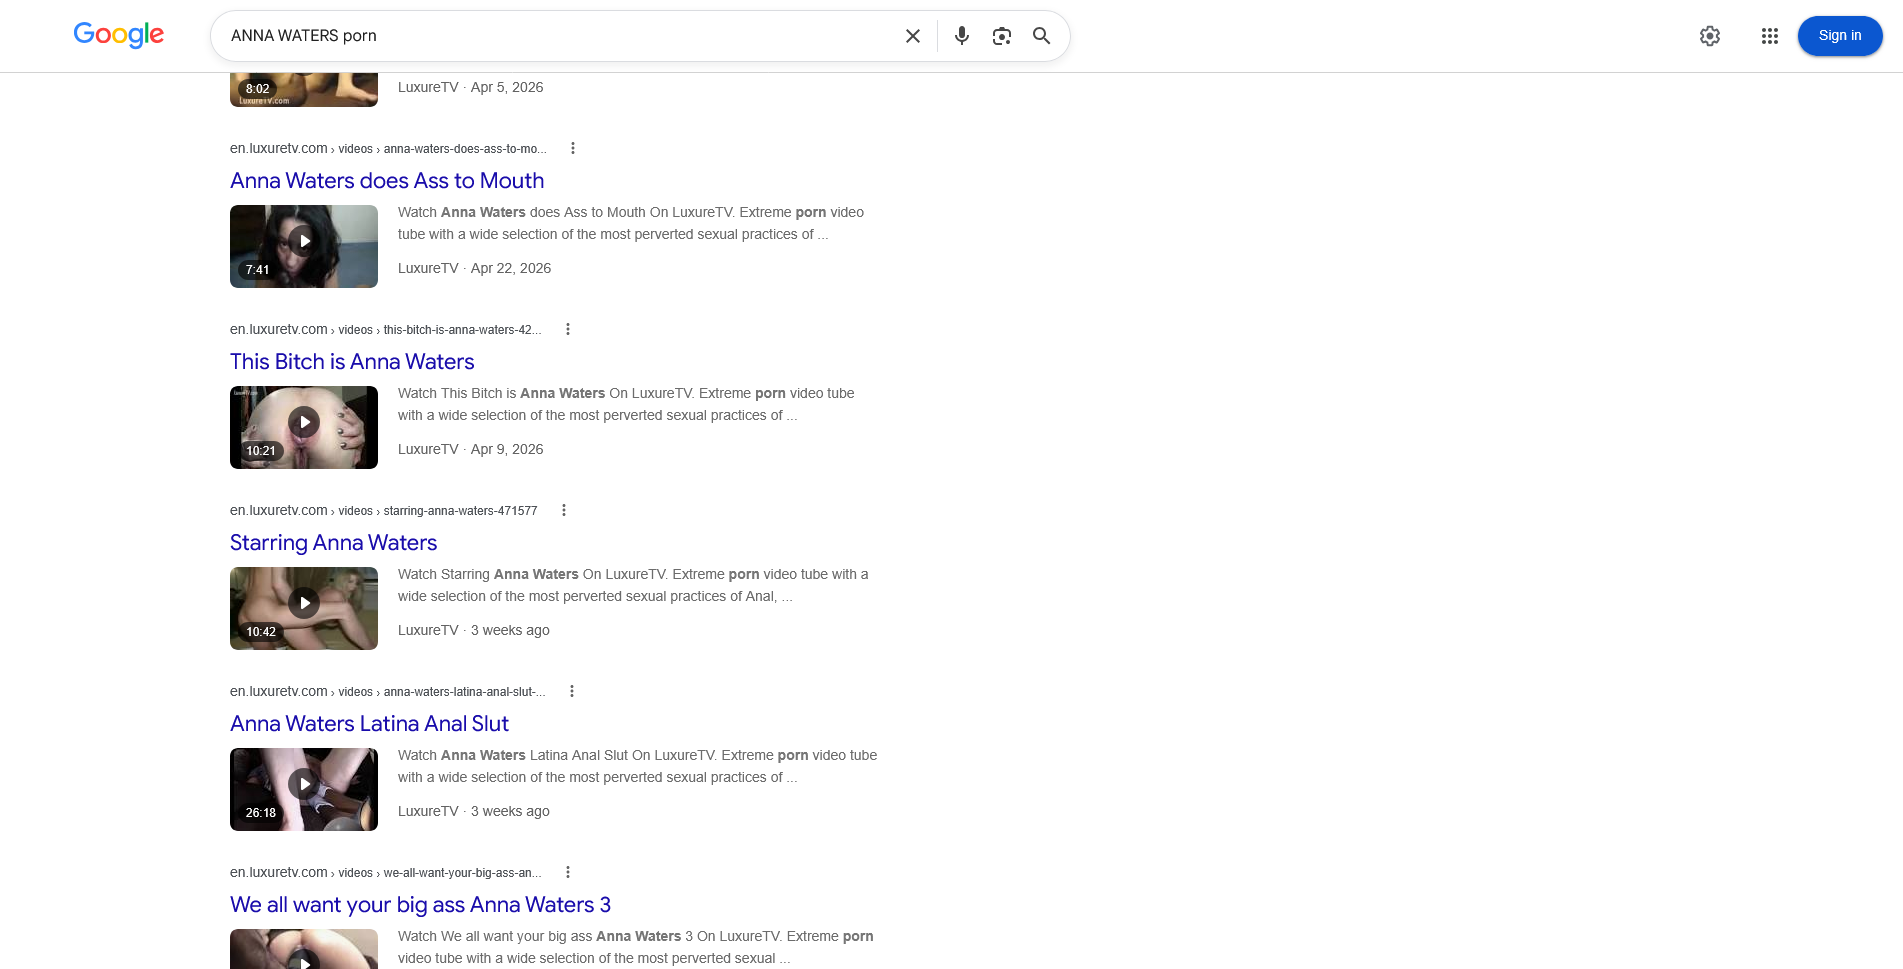This screenshot has width=1903, height=969.
Task: Play the video thumbnail with duration 10:21
Action: tap(304, 427)
